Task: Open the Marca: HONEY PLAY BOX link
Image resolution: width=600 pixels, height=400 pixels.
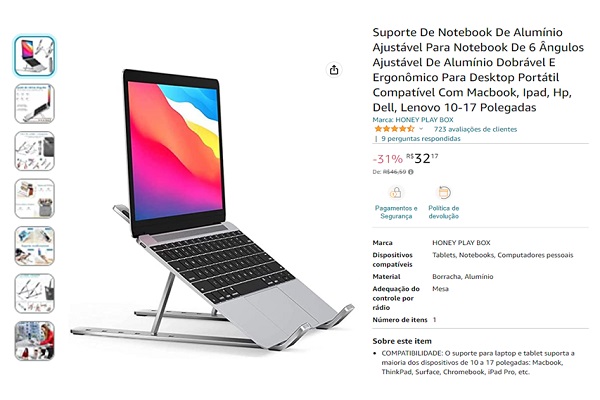Action: pyautogui.click(x=413, y=120)
